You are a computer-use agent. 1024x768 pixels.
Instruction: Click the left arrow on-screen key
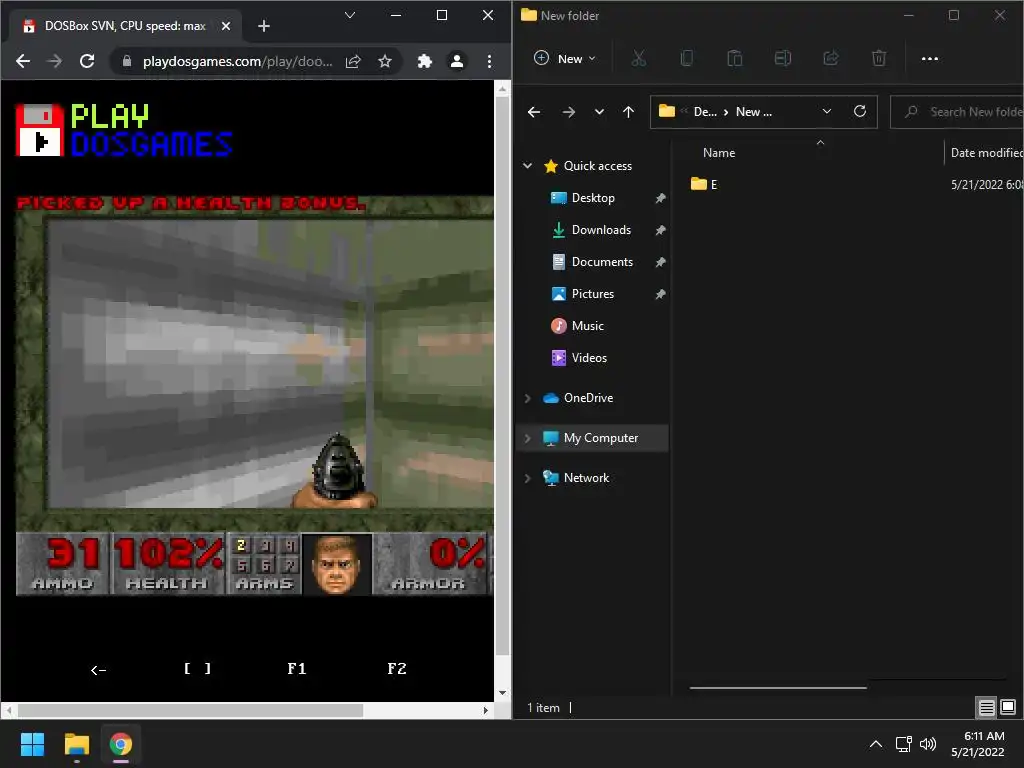coord(99,669)
